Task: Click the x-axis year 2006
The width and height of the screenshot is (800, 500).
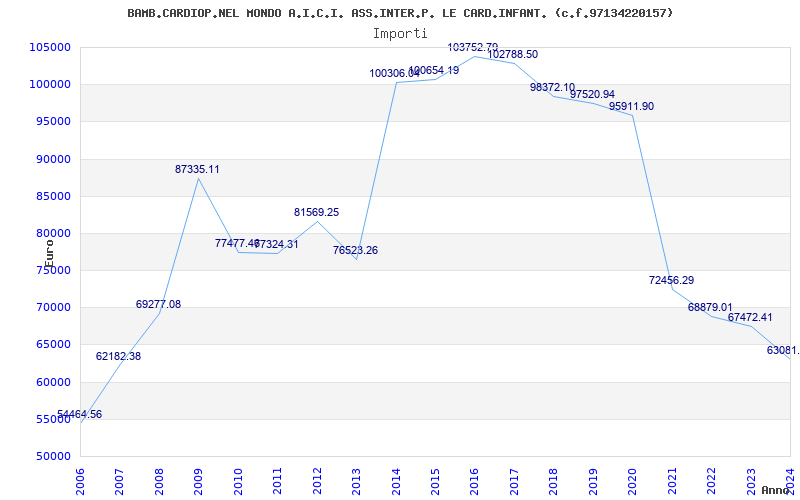Action: click(80, 481)
